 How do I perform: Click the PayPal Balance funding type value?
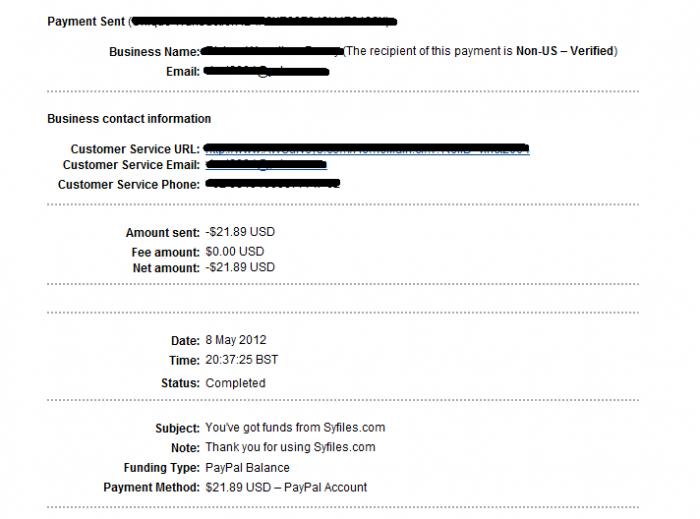247,468
